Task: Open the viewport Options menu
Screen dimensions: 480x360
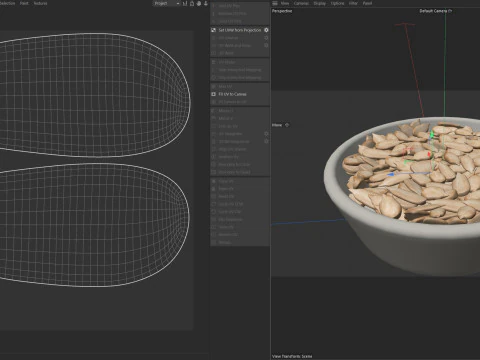Action: pyautogui.click(x=337, y=3)
